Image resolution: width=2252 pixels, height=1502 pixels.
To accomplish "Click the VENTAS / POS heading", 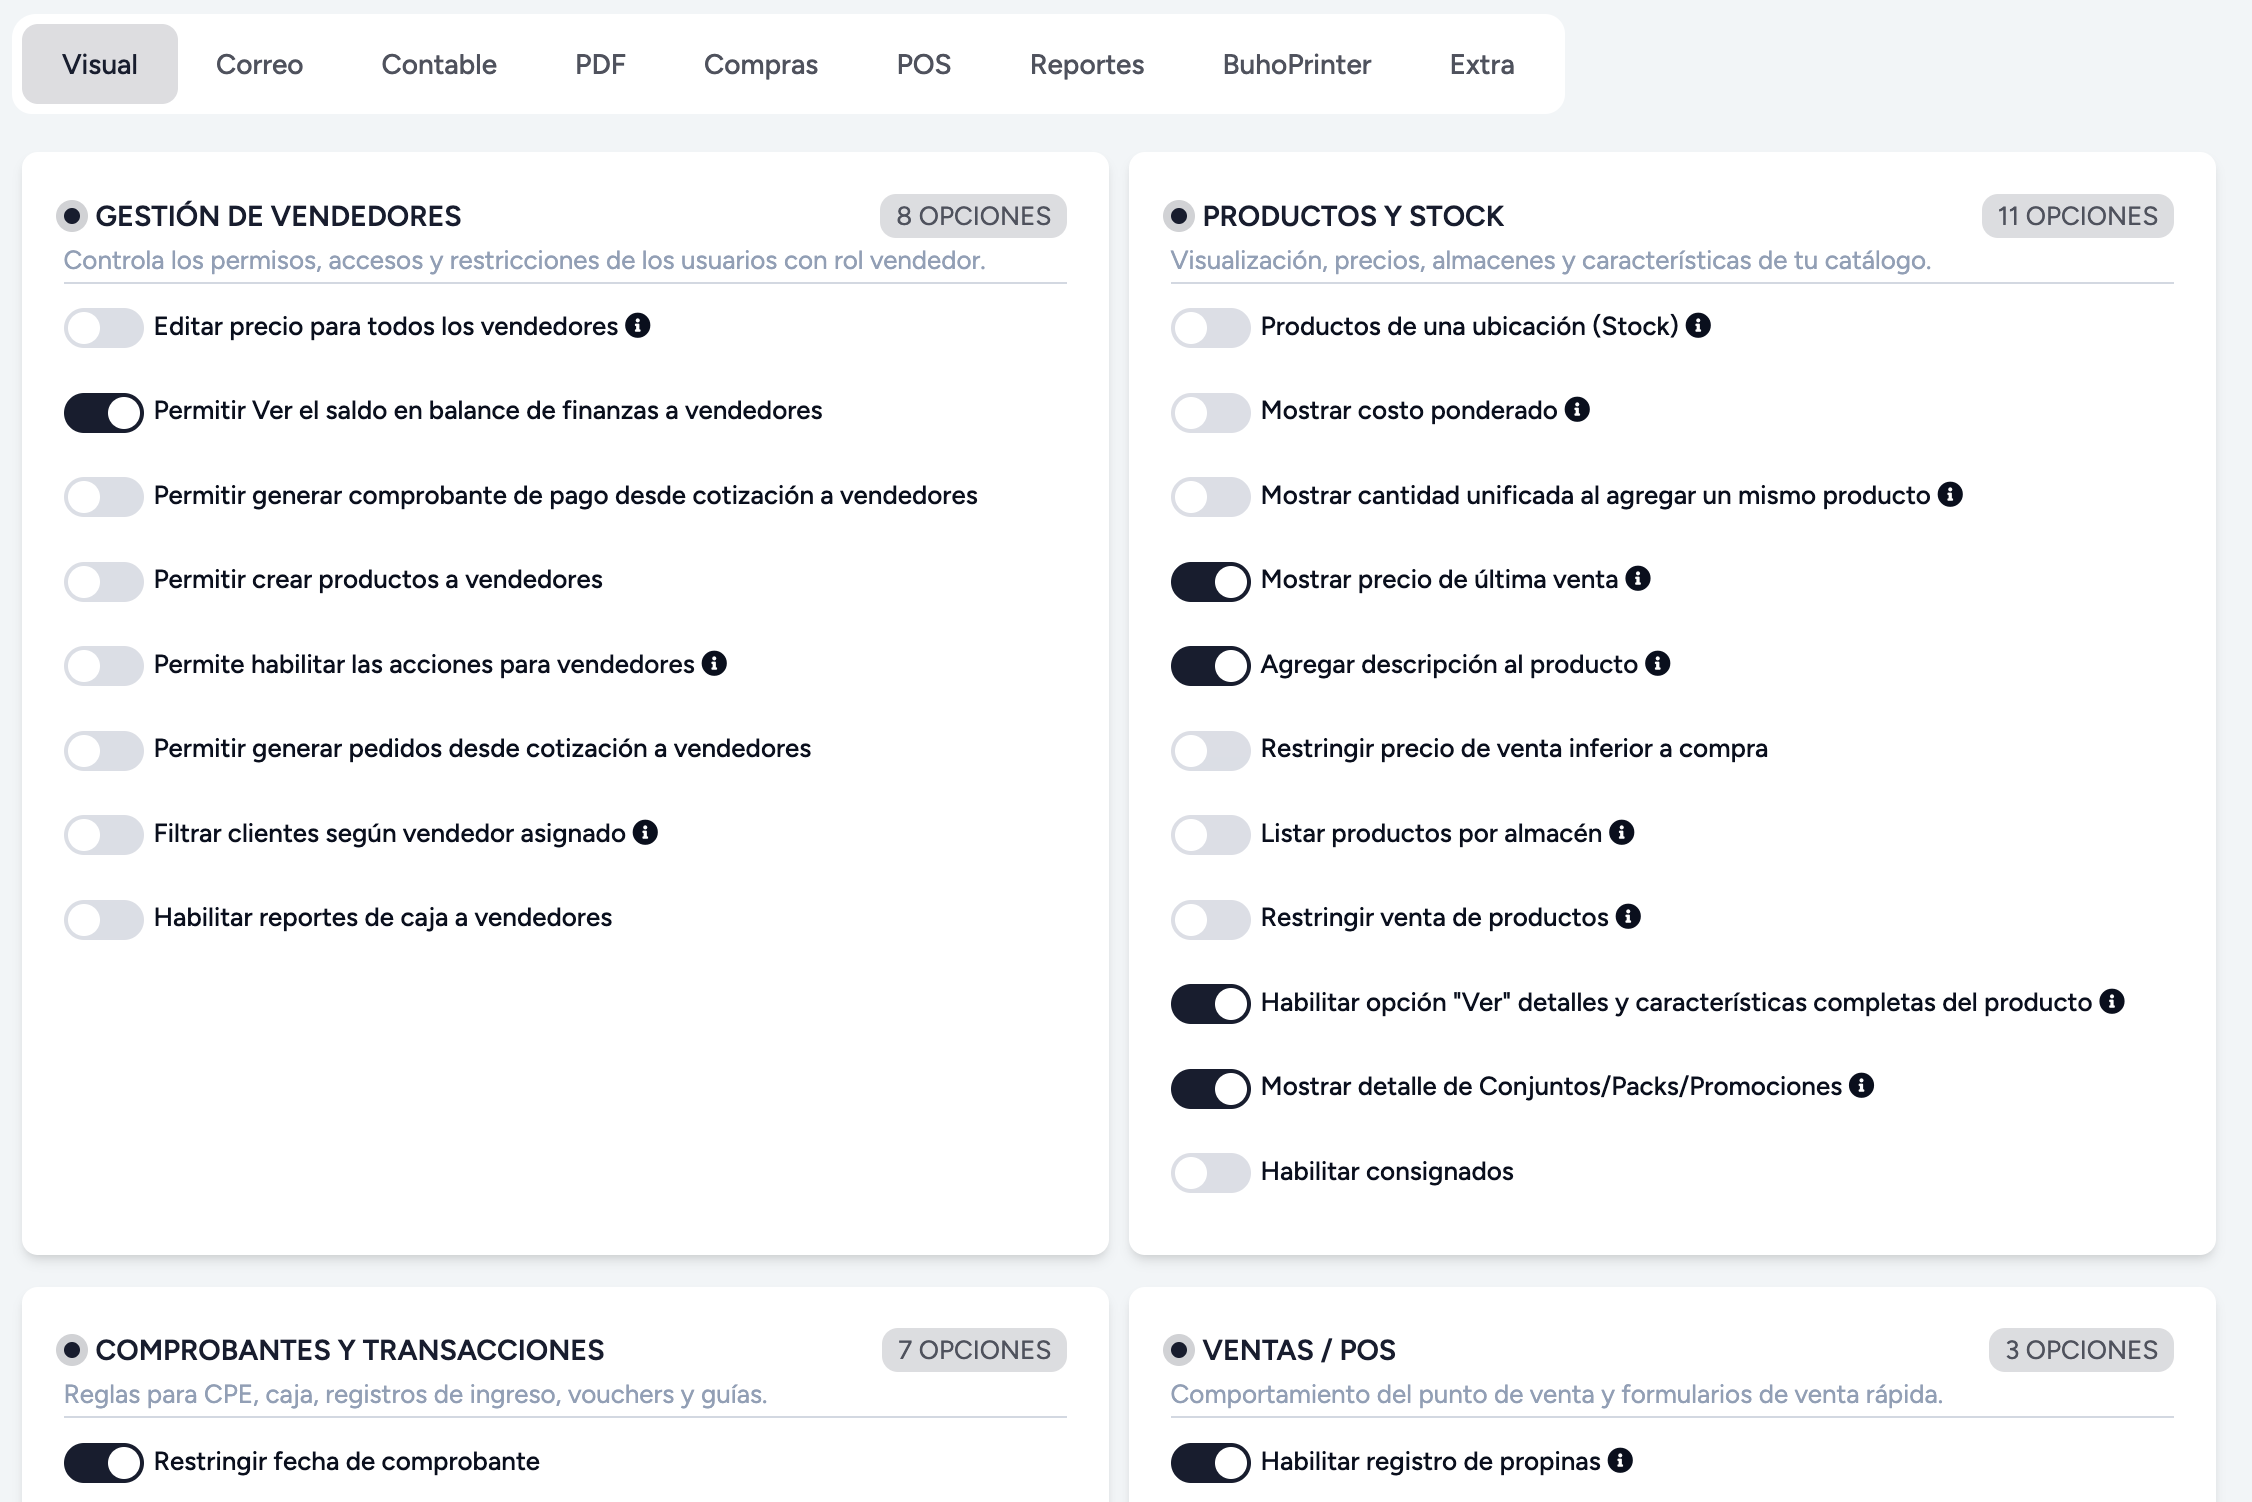I will pos(1299,1350).
